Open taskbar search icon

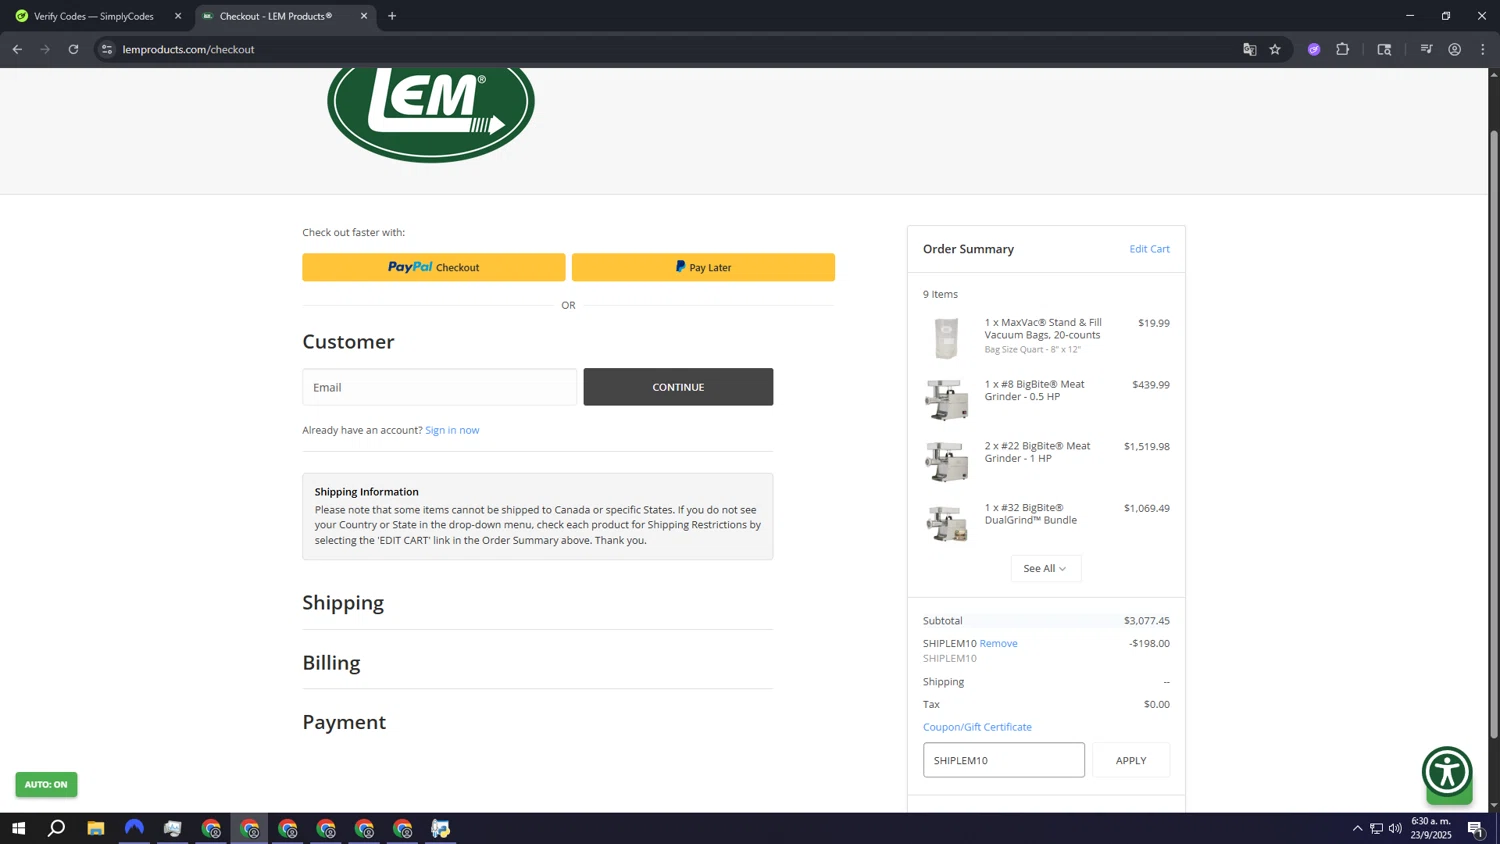click(57, 828)
